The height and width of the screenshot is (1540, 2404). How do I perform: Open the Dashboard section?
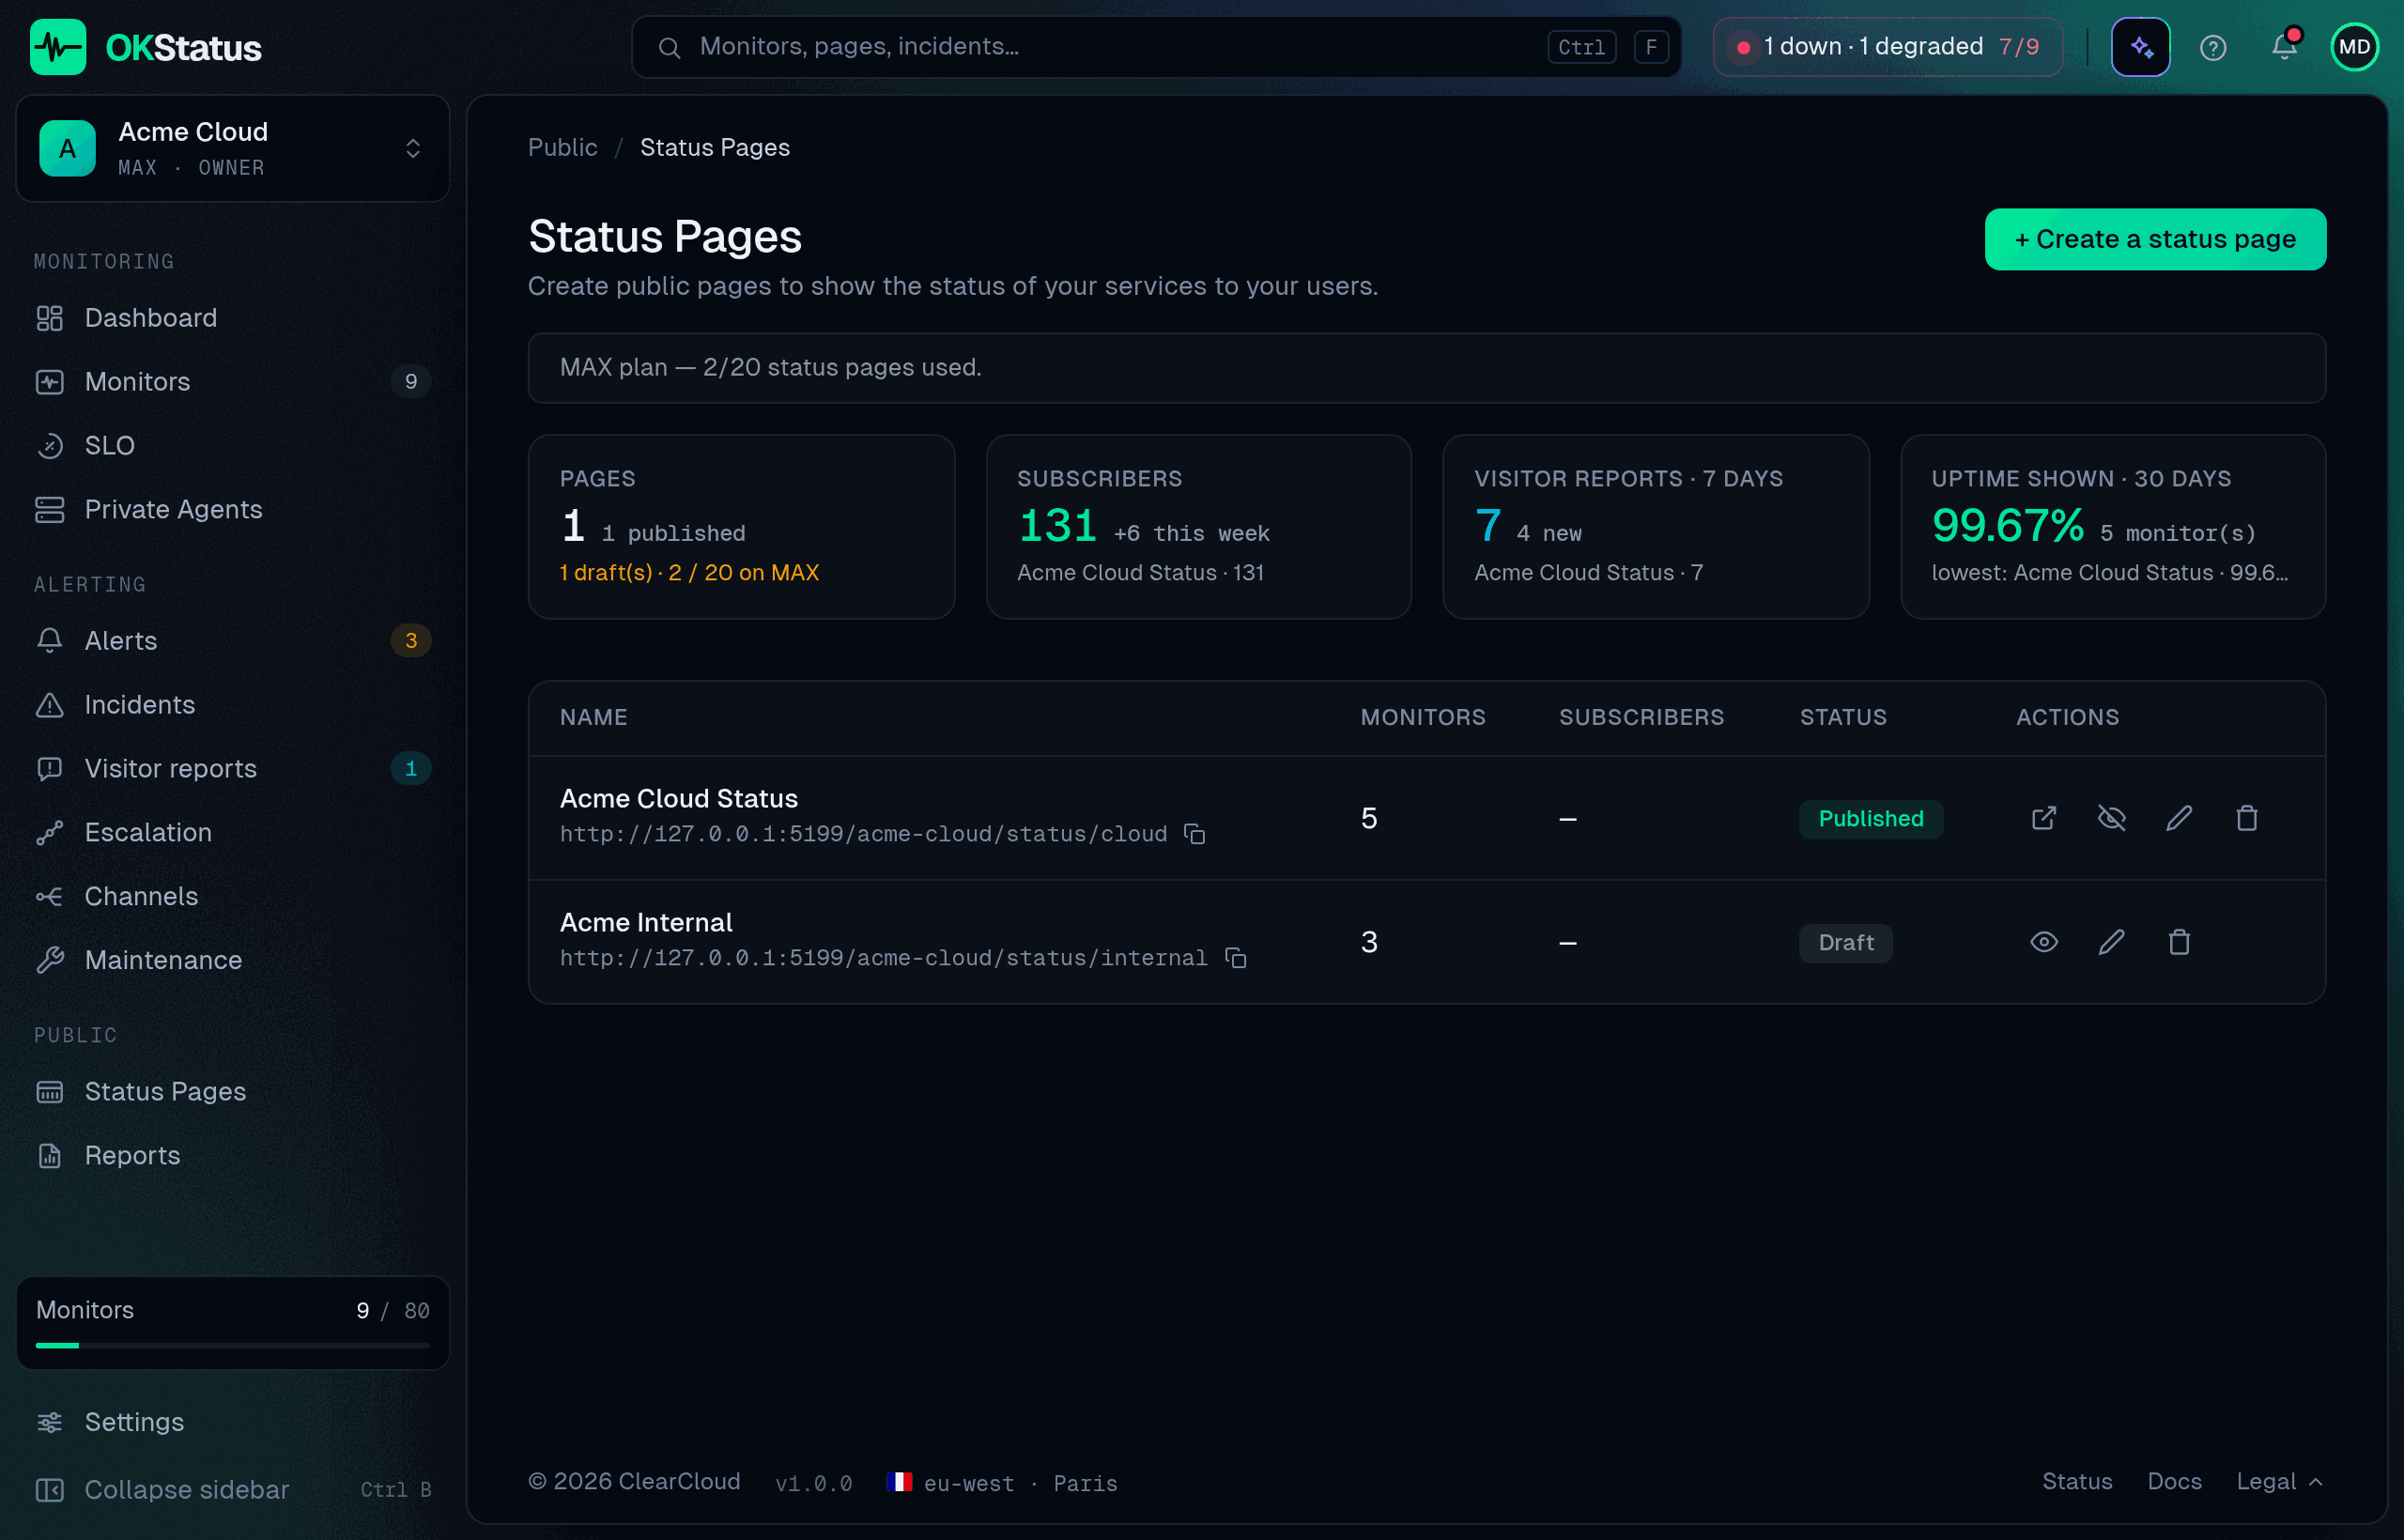pyautogui.click(x=232, y=318)
